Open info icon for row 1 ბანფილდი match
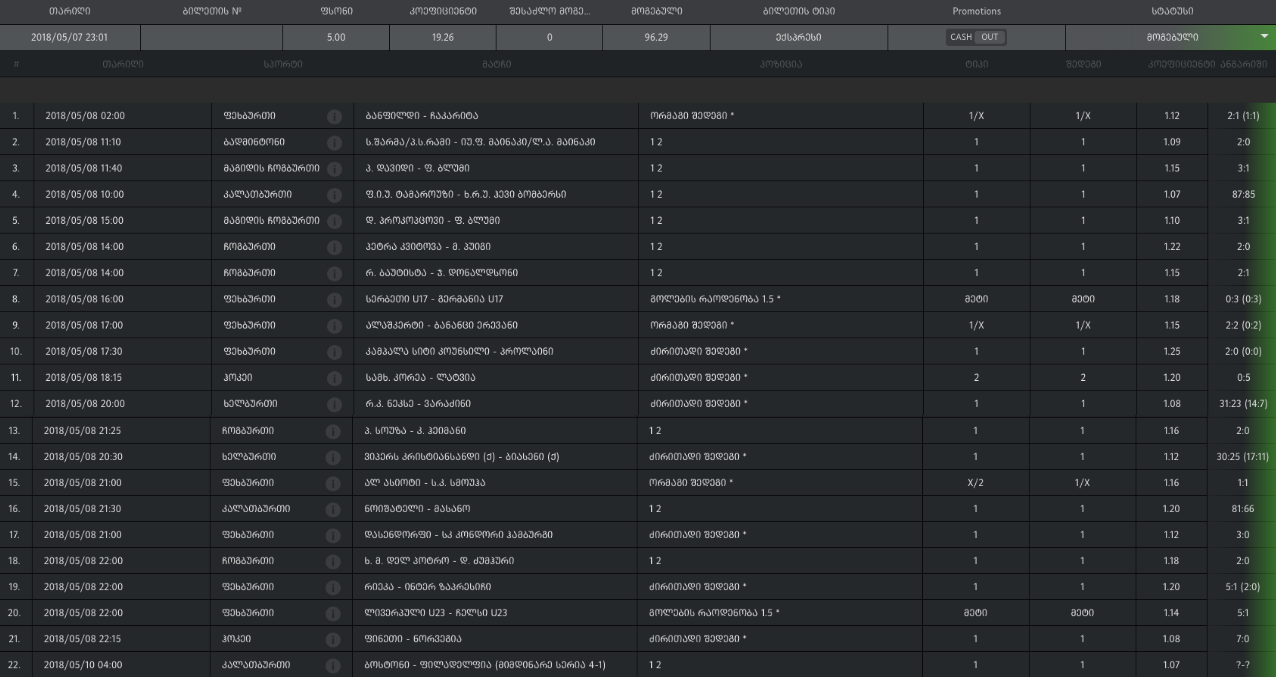Image resolution: width=1276 pixels, height=677 pixels. pyautogui.click(x=335, y=116)
